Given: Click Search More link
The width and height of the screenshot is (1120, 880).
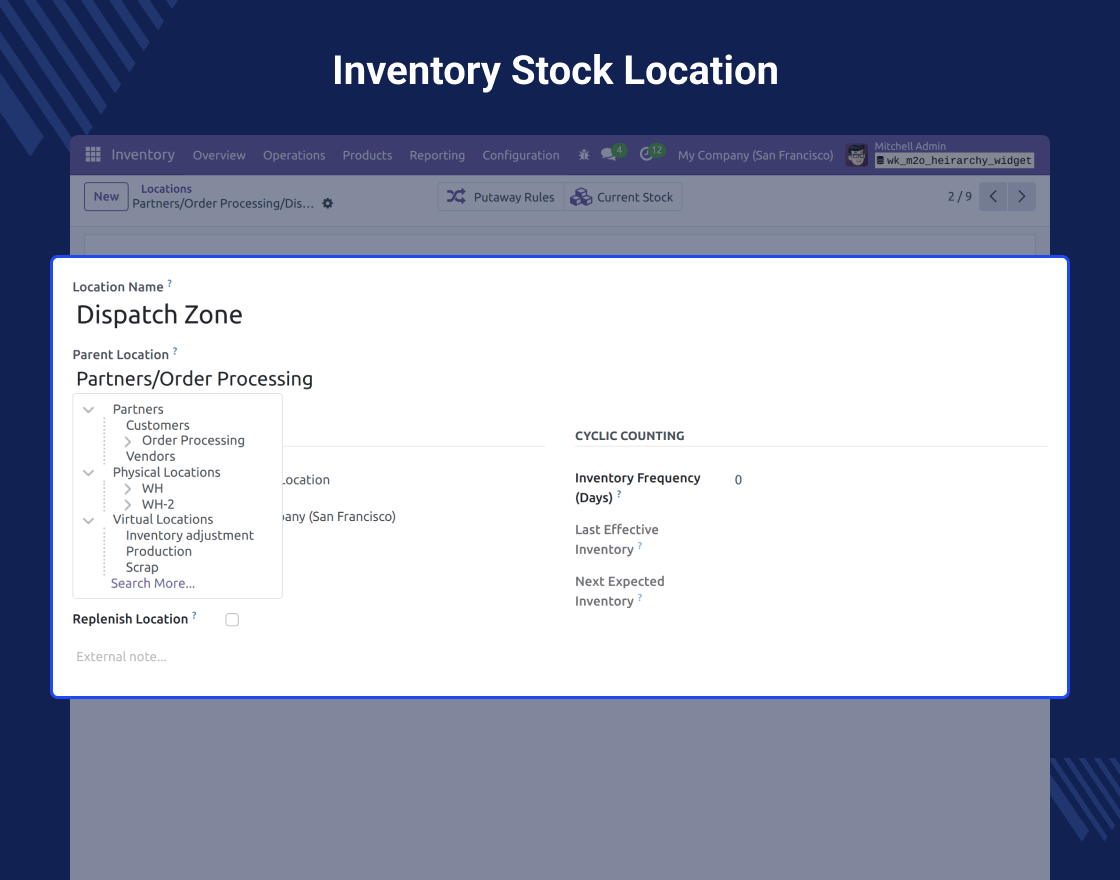Looking at the screenshot, I should (153, 583).
